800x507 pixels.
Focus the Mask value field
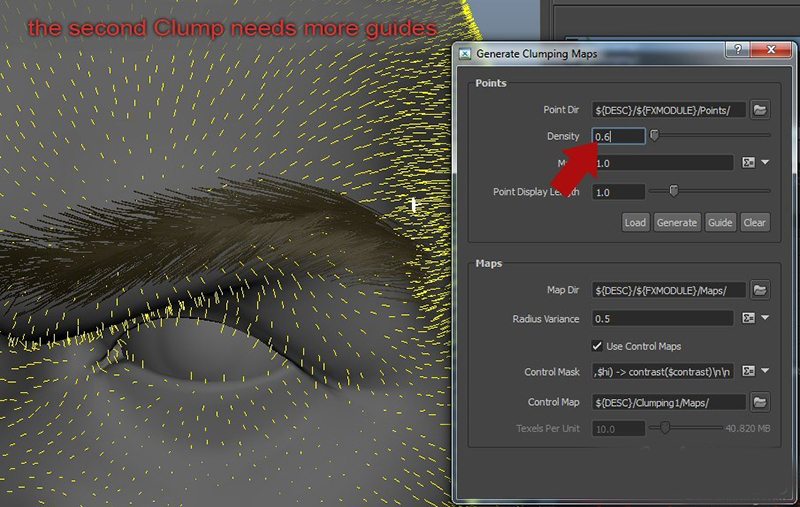663,163
